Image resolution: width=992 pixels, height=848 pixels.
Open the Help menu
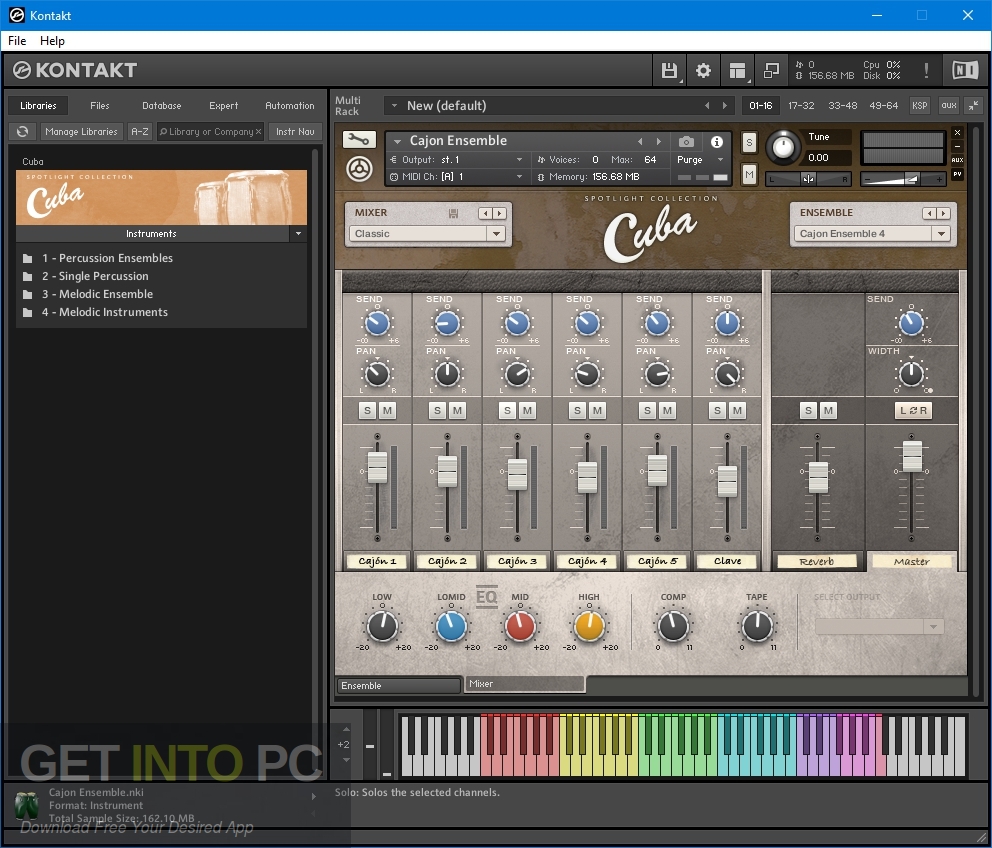point(52,41)
